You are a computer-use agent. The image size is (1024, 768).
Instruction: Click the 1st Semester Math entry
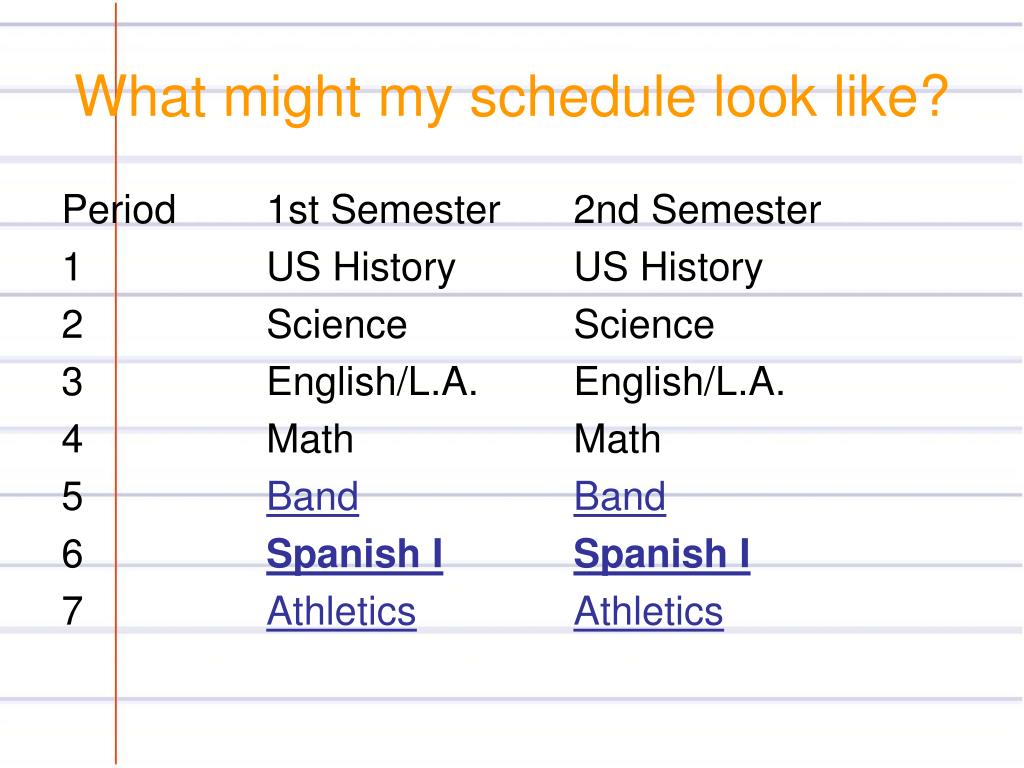click(311, 439)
